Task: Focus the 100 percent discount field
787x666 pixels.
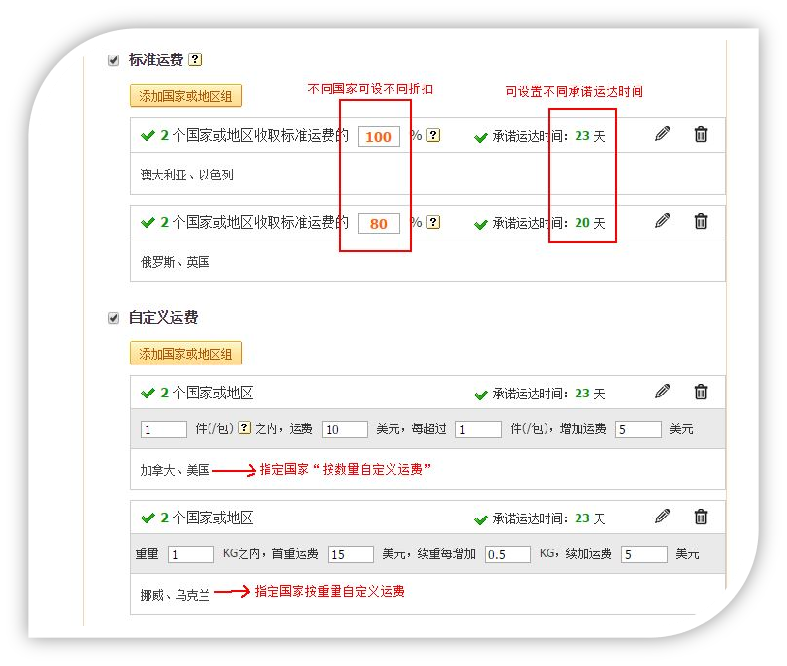Action: [379, 137]
